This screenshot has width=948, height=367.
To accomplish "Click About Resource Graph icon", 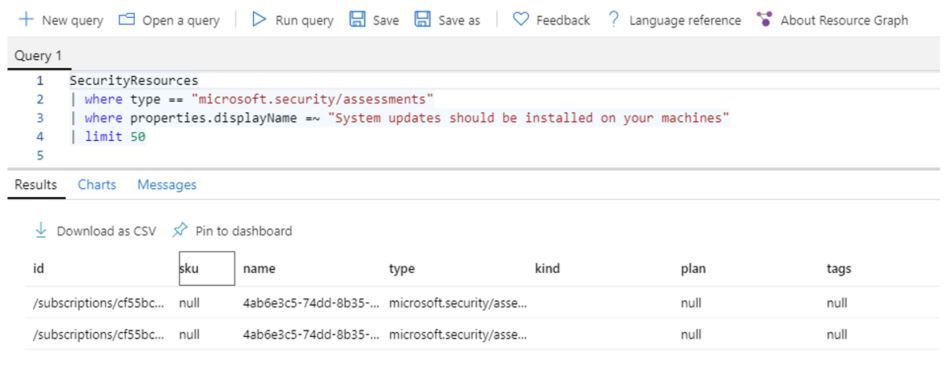I will [765, 19].
